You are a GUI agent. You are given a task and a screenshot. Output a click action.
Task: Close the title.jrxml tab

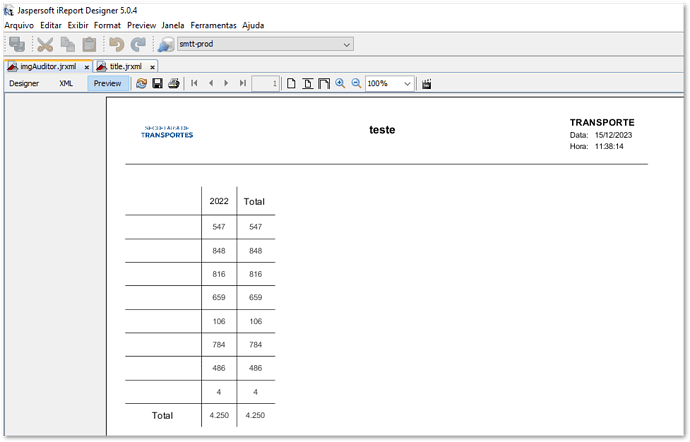tap(152, 67)
